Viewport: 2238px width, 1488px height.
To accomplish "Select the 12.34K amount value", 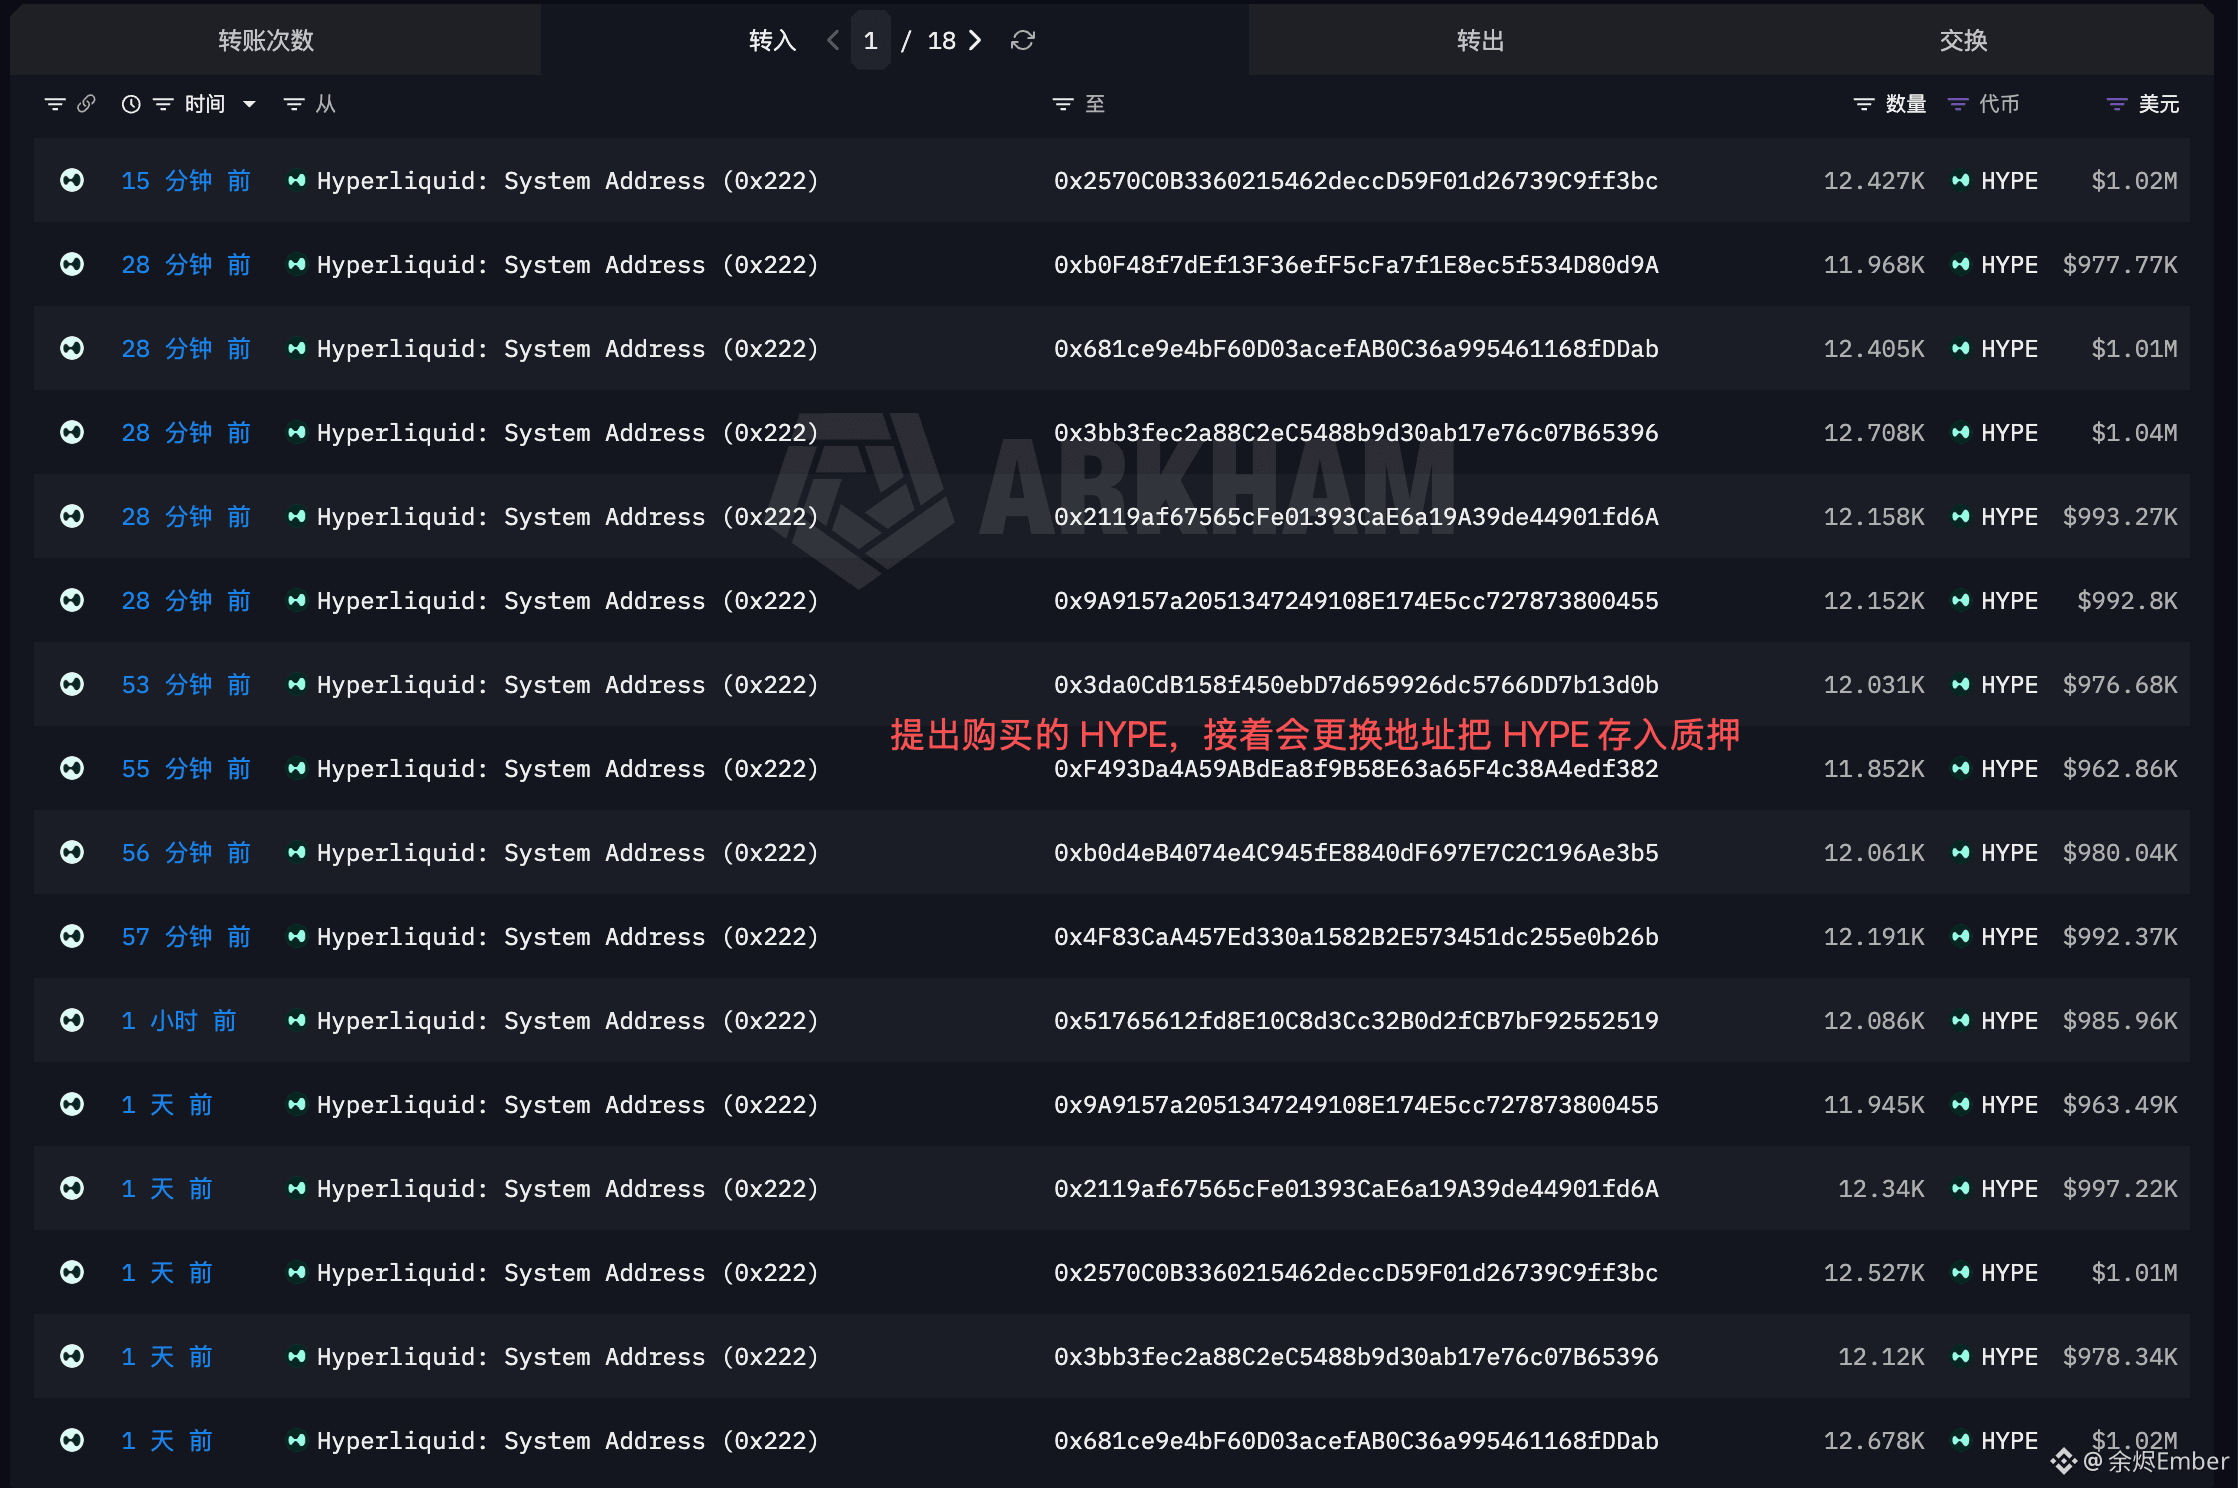I will [x=1881, y=1188].
